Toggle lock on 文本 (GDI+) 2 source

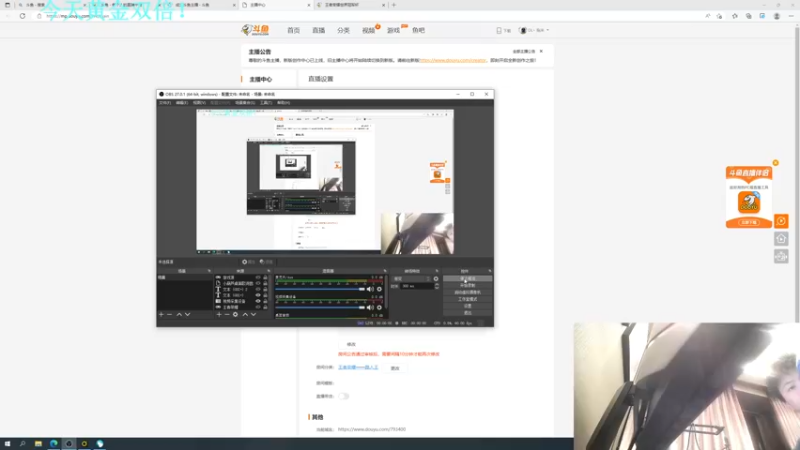click(265, 289)
